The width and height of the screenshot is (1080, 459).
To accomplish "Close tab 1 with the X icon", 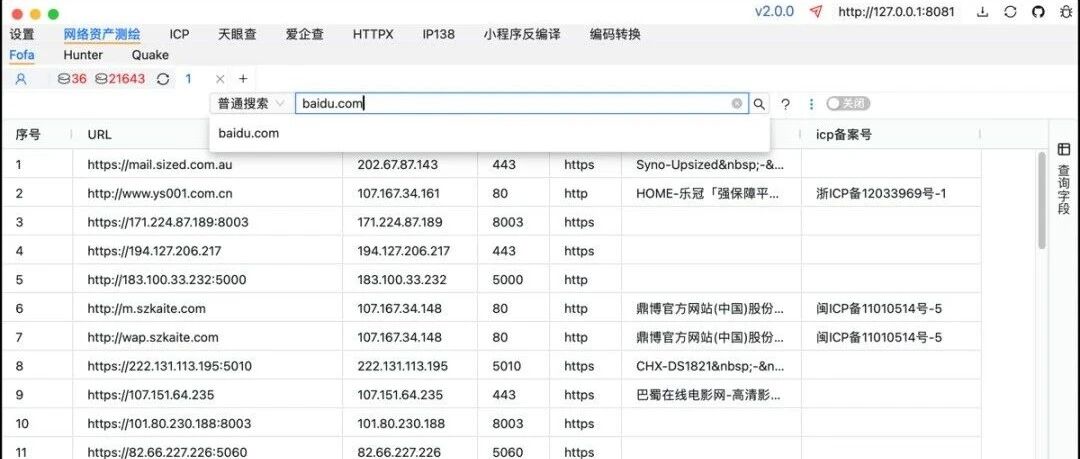I will point(220,79).
